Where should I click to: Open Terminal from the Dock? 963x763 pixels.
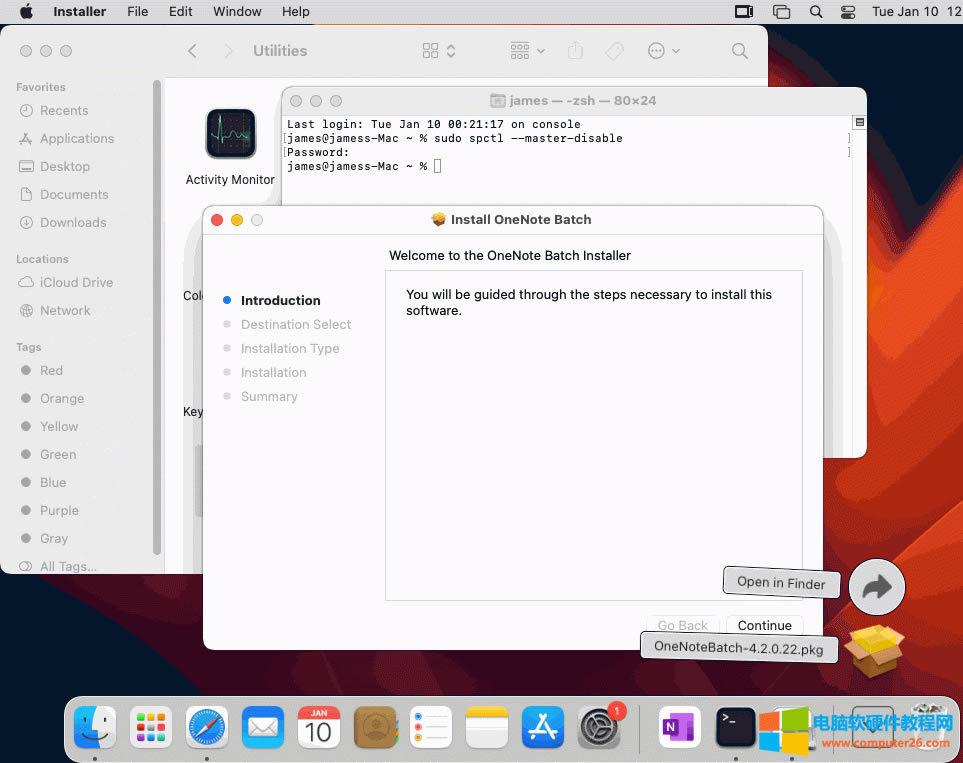pos(735,727)
